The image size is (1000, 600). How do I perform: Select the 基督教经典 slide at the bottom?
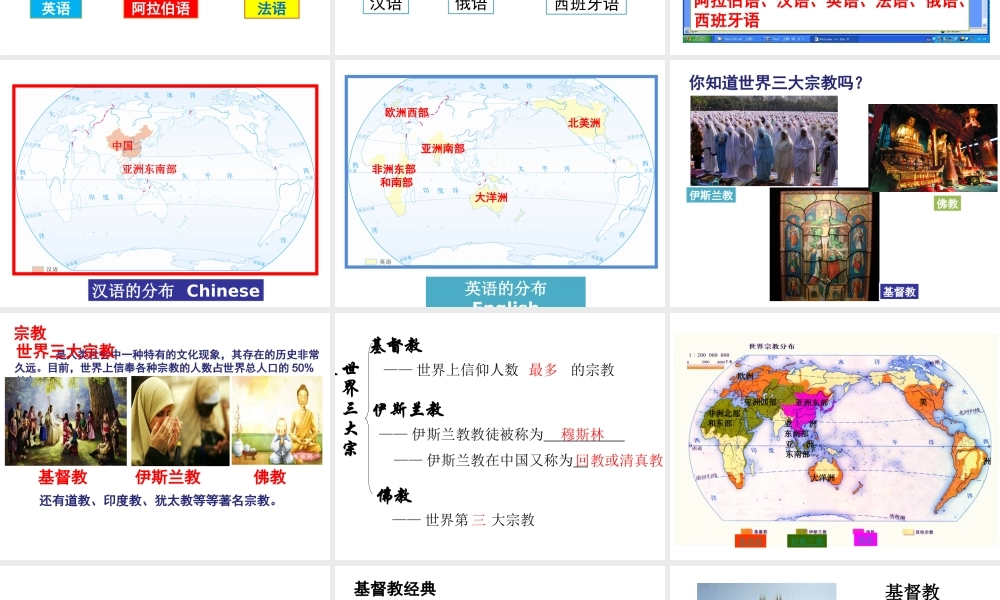[500, 583]
